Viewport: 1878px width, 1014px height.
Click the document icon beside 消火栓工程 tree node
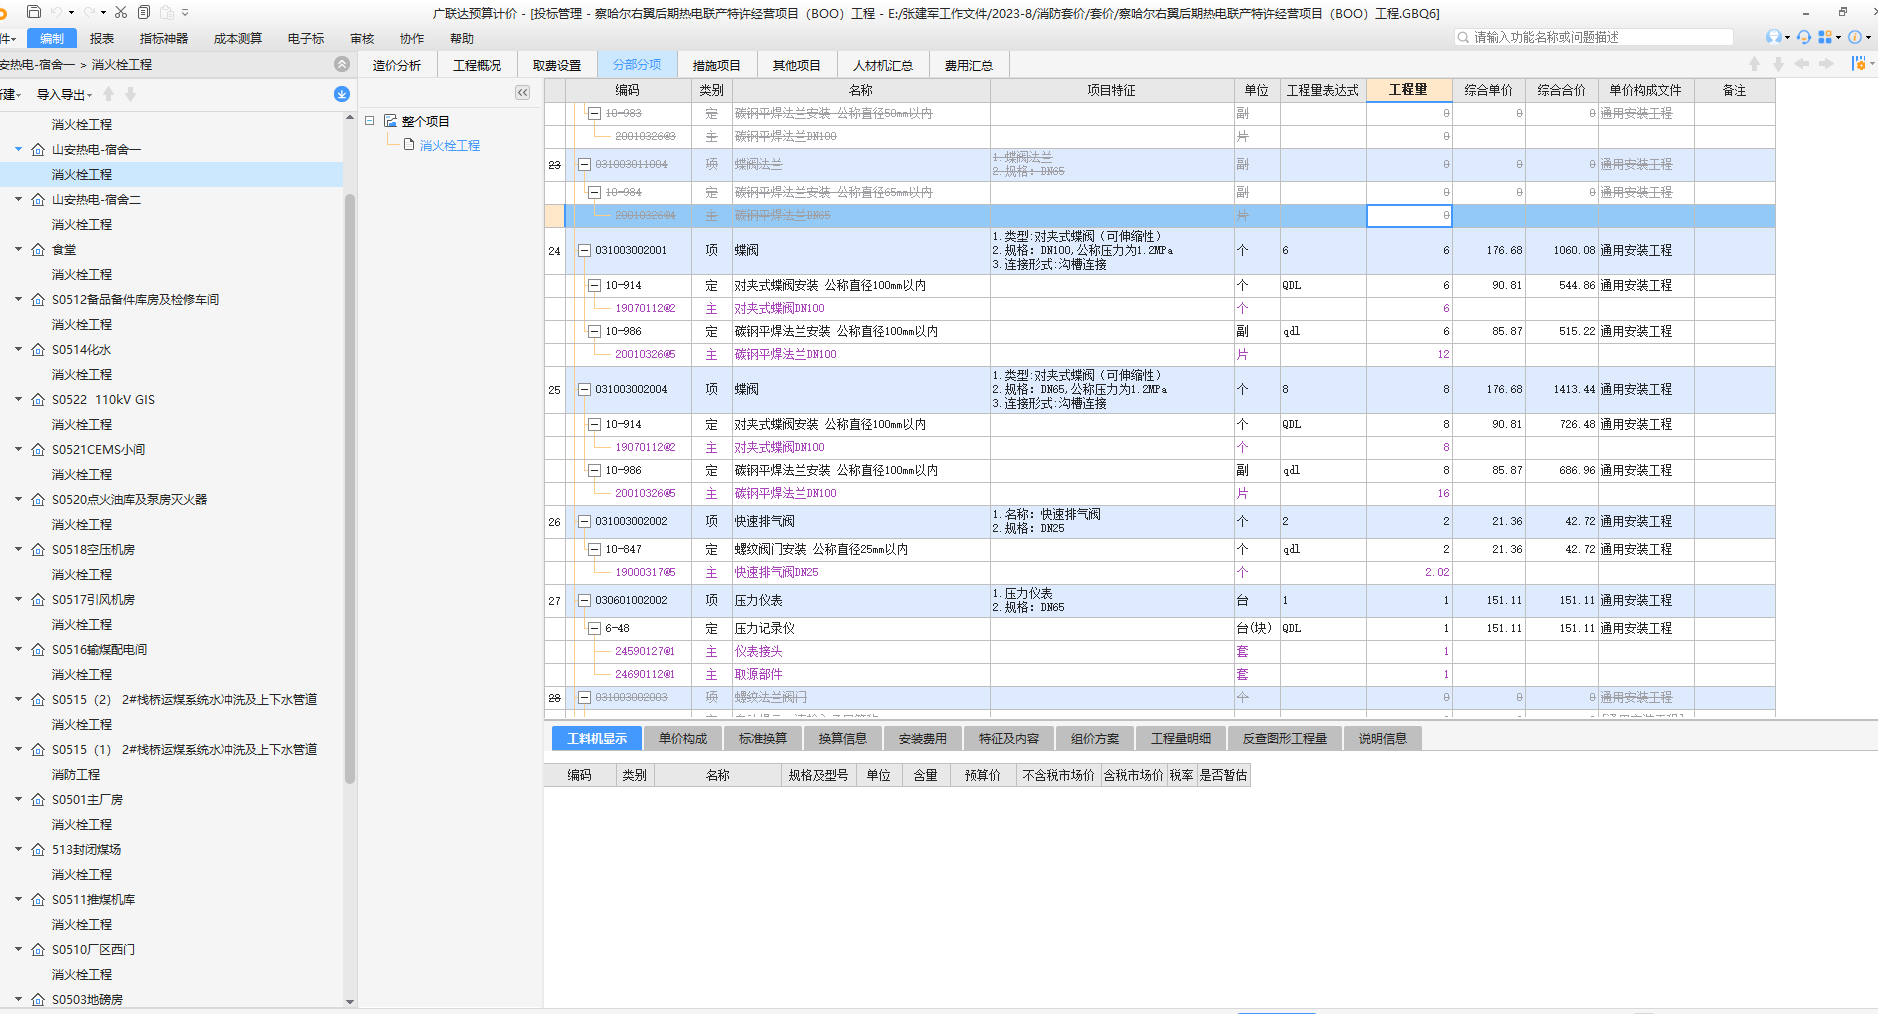coord(409,145)
